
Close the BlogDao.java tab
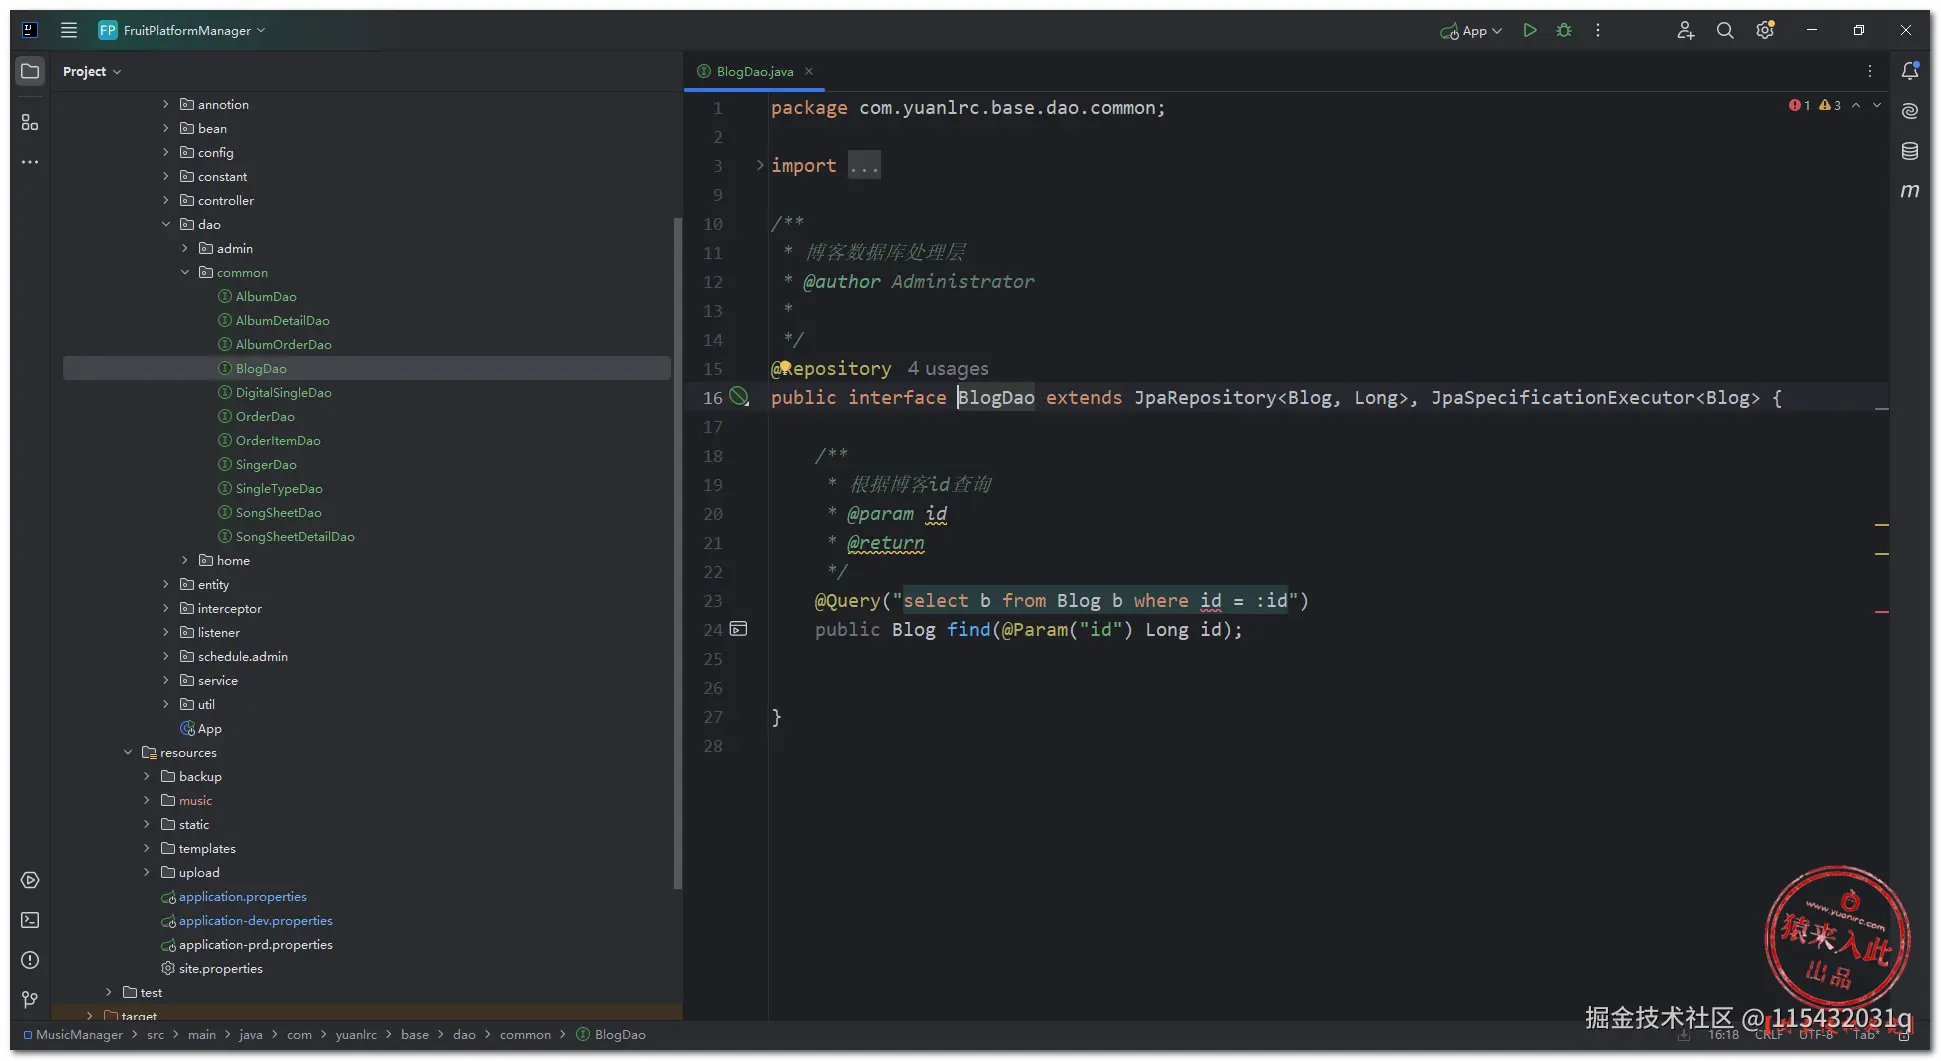[809, 71]
